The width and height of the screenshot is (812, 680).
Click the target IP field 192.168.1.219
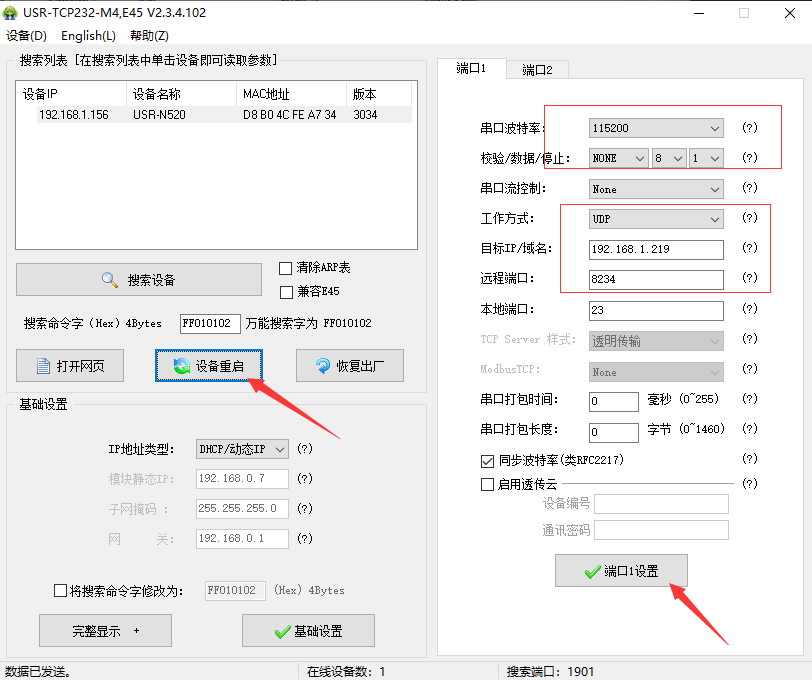(656, 249)
